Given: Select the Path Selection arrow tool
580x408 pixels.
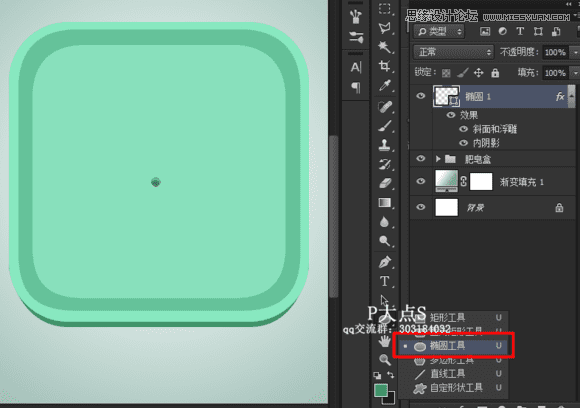Looking at the screenshot, I should (384, 300).
